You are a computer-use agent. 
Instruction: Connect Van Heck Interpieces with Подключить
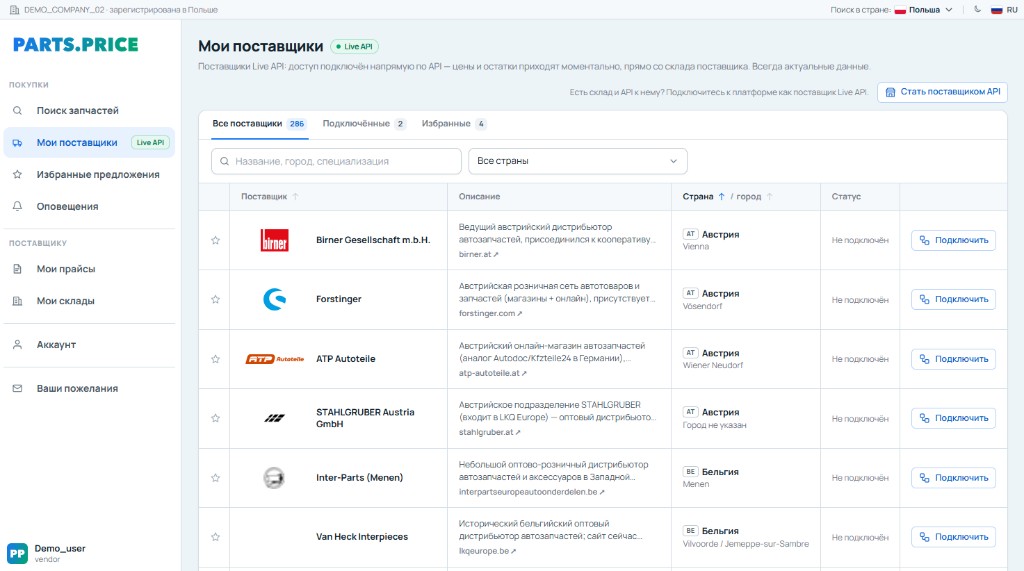(953, 537)
